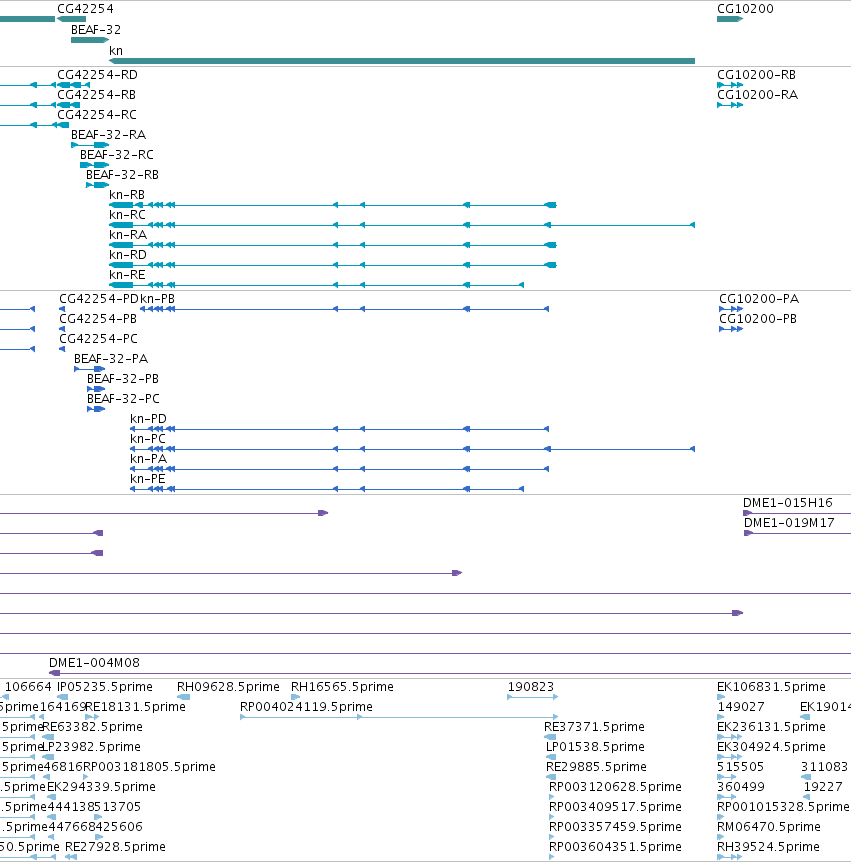The width and height of the screenshot is (851, 862).
Task: Select the RP003120628.5prime EST label
Action: pyautogui.click(x=615, y=786)
